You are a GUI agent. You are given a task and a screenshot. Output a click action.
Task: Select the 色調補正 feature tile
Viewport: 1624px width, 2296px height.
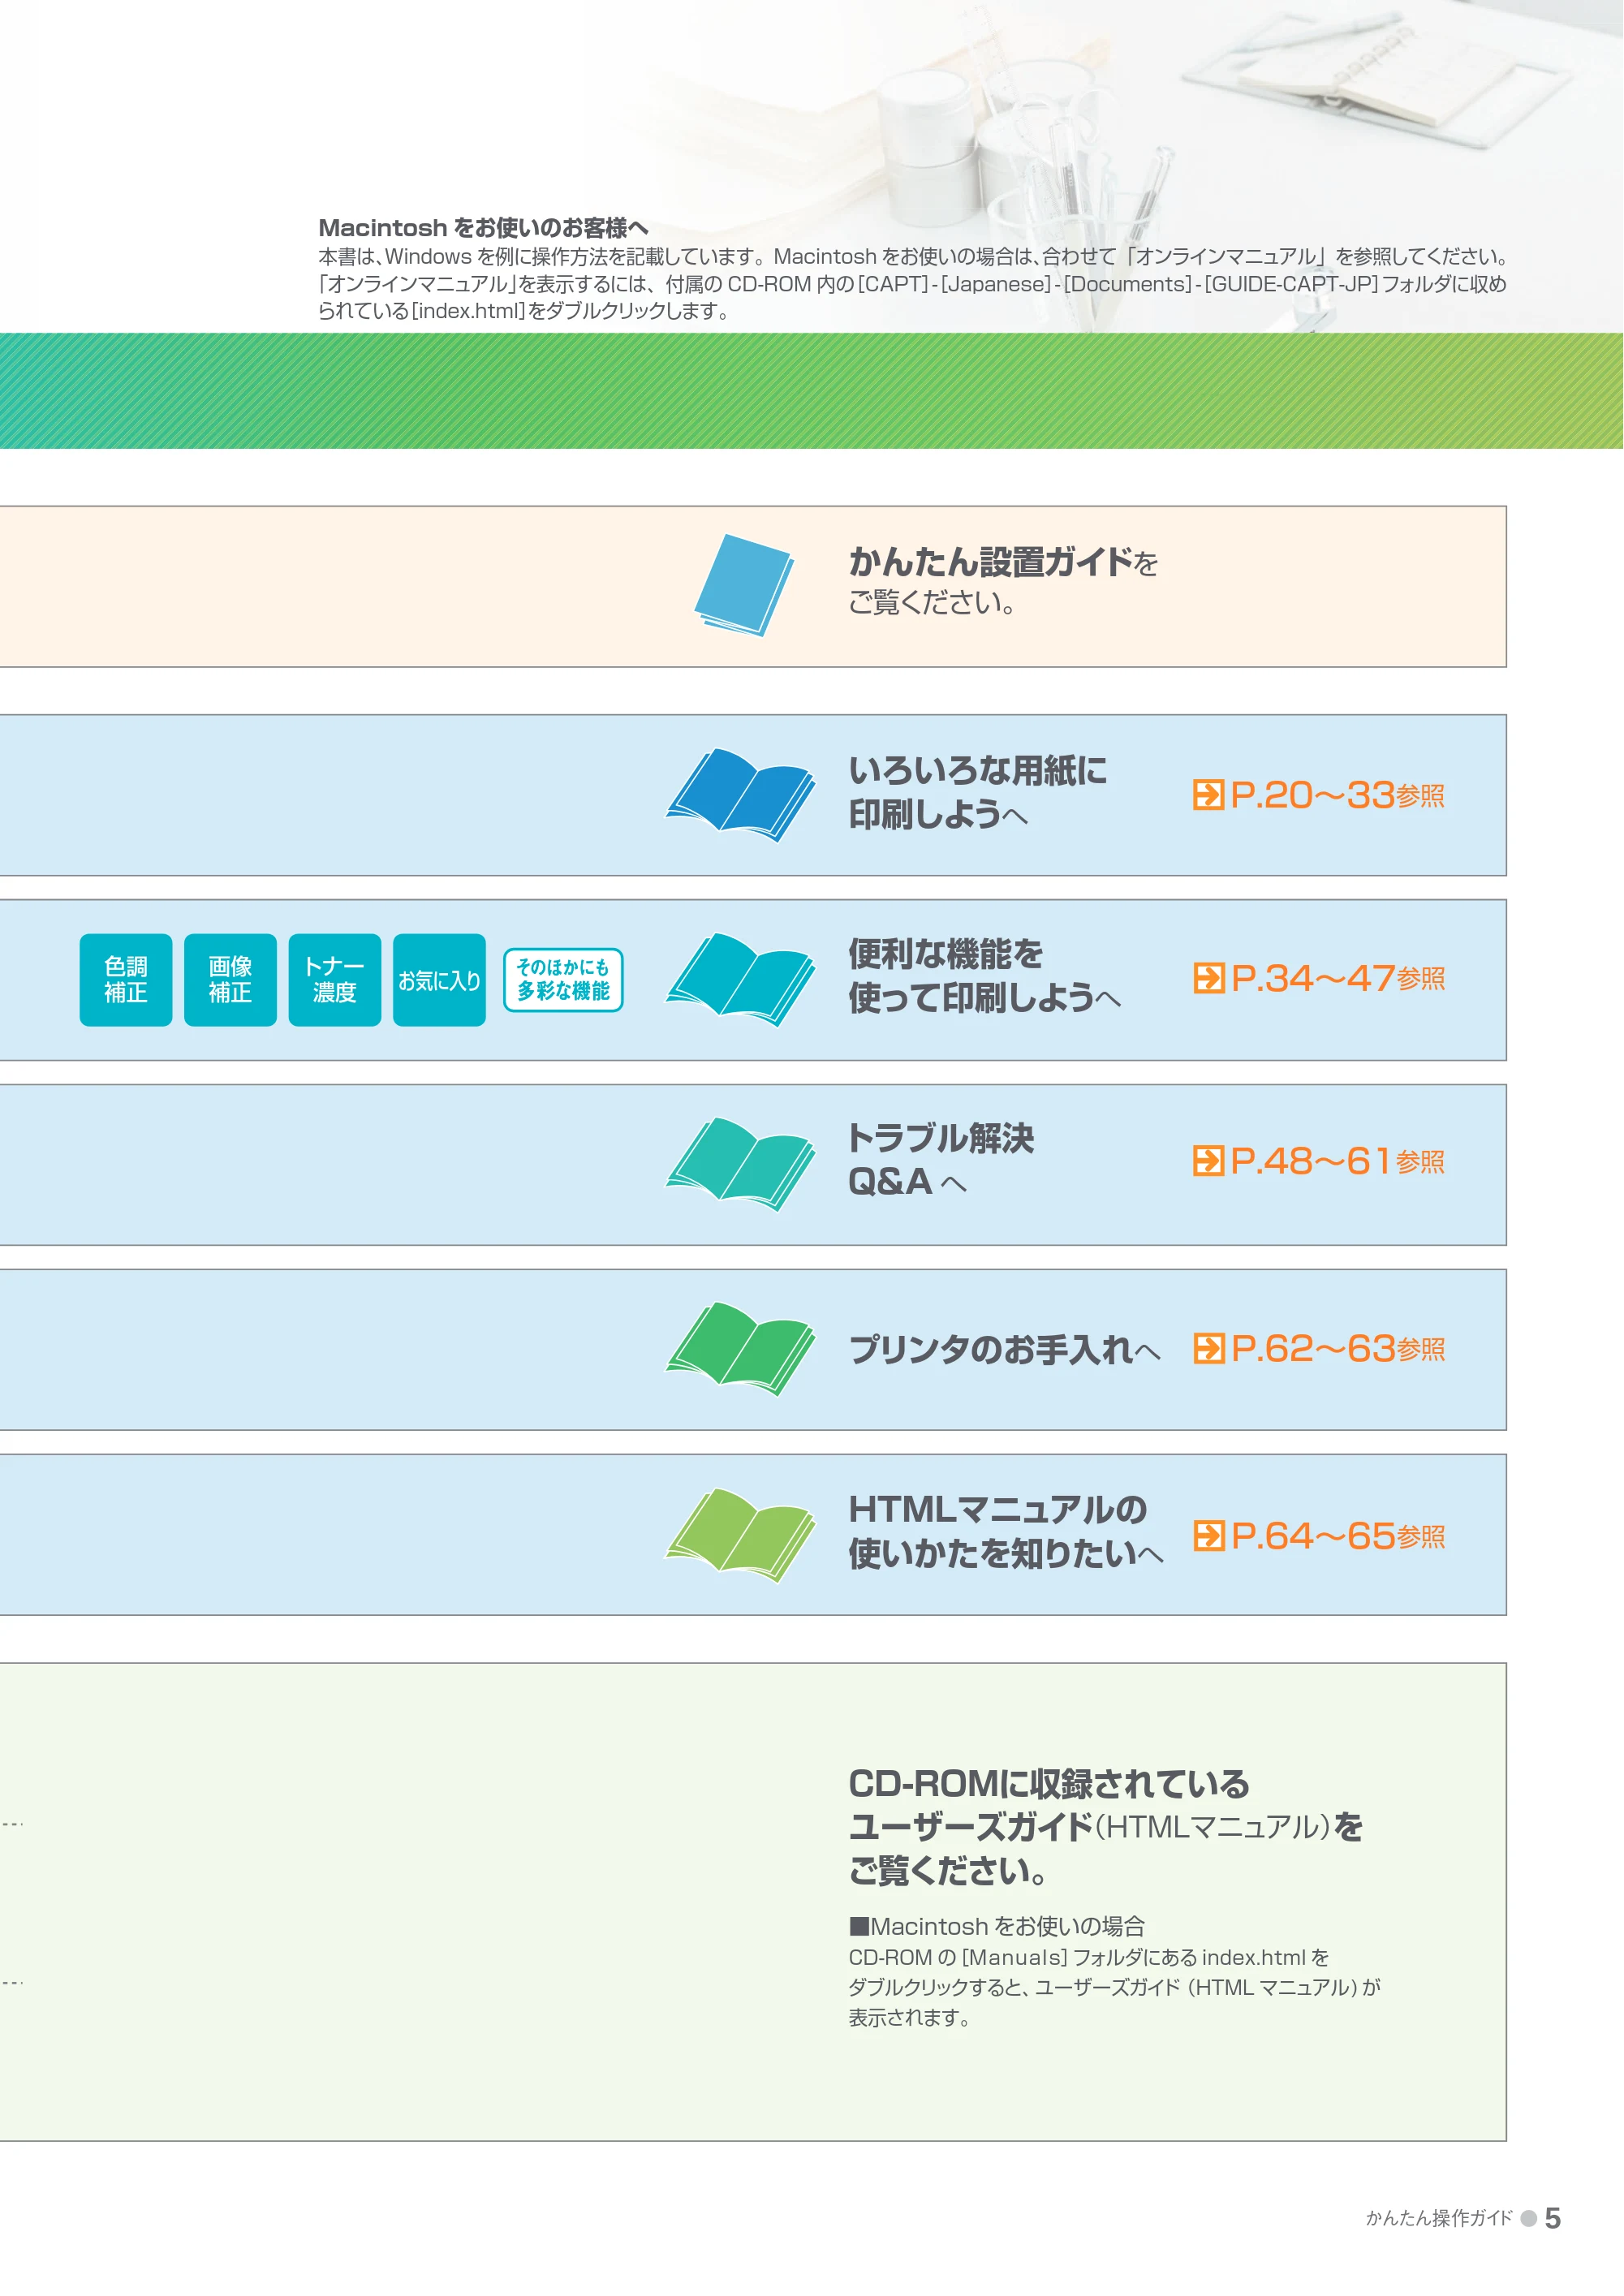(x=126, y=980)
